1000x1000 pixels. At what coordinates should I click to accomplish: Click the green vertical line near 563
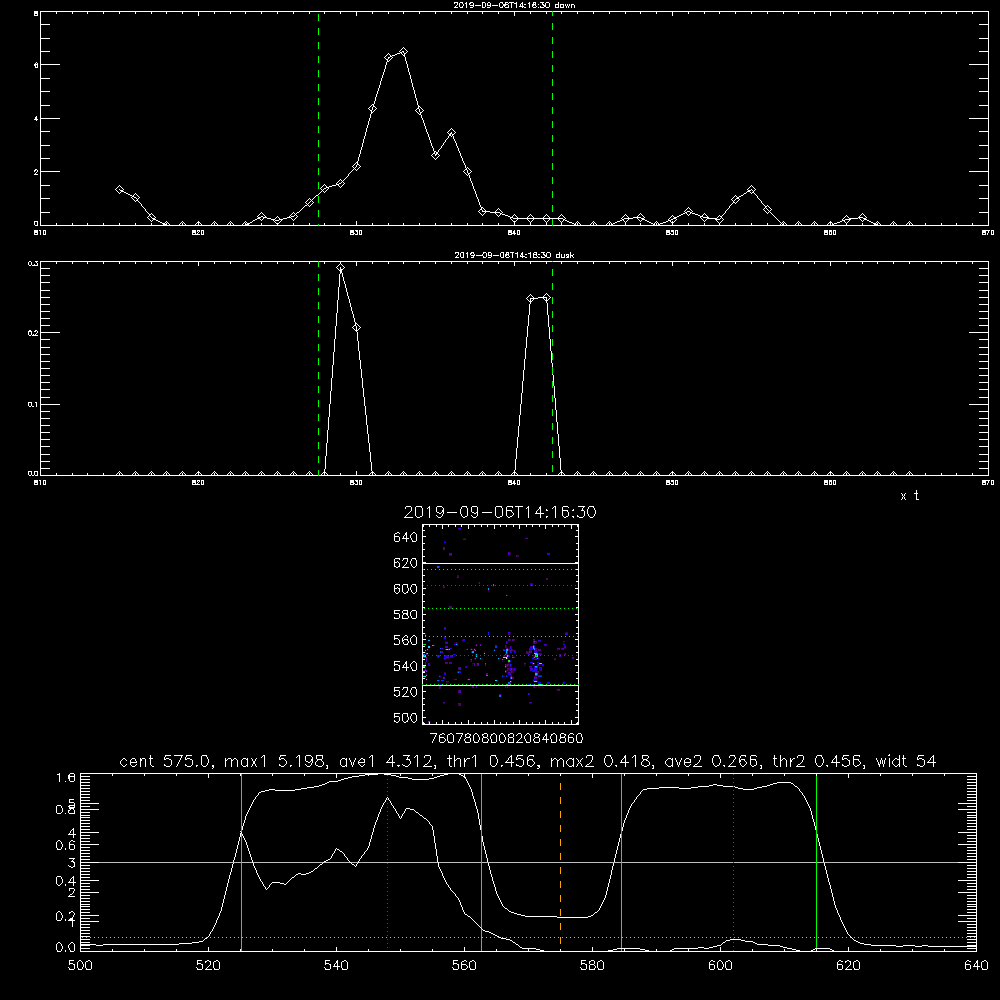tap(482, 861)
